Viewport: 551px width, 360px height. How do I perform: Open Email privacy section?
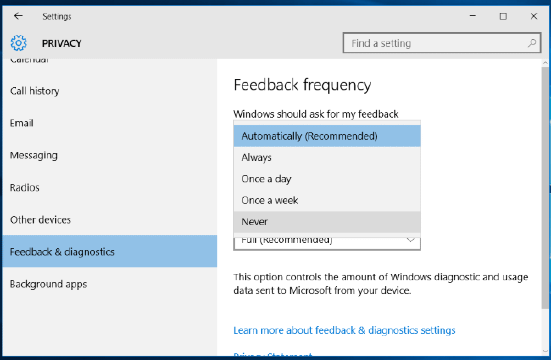point(110,123)
